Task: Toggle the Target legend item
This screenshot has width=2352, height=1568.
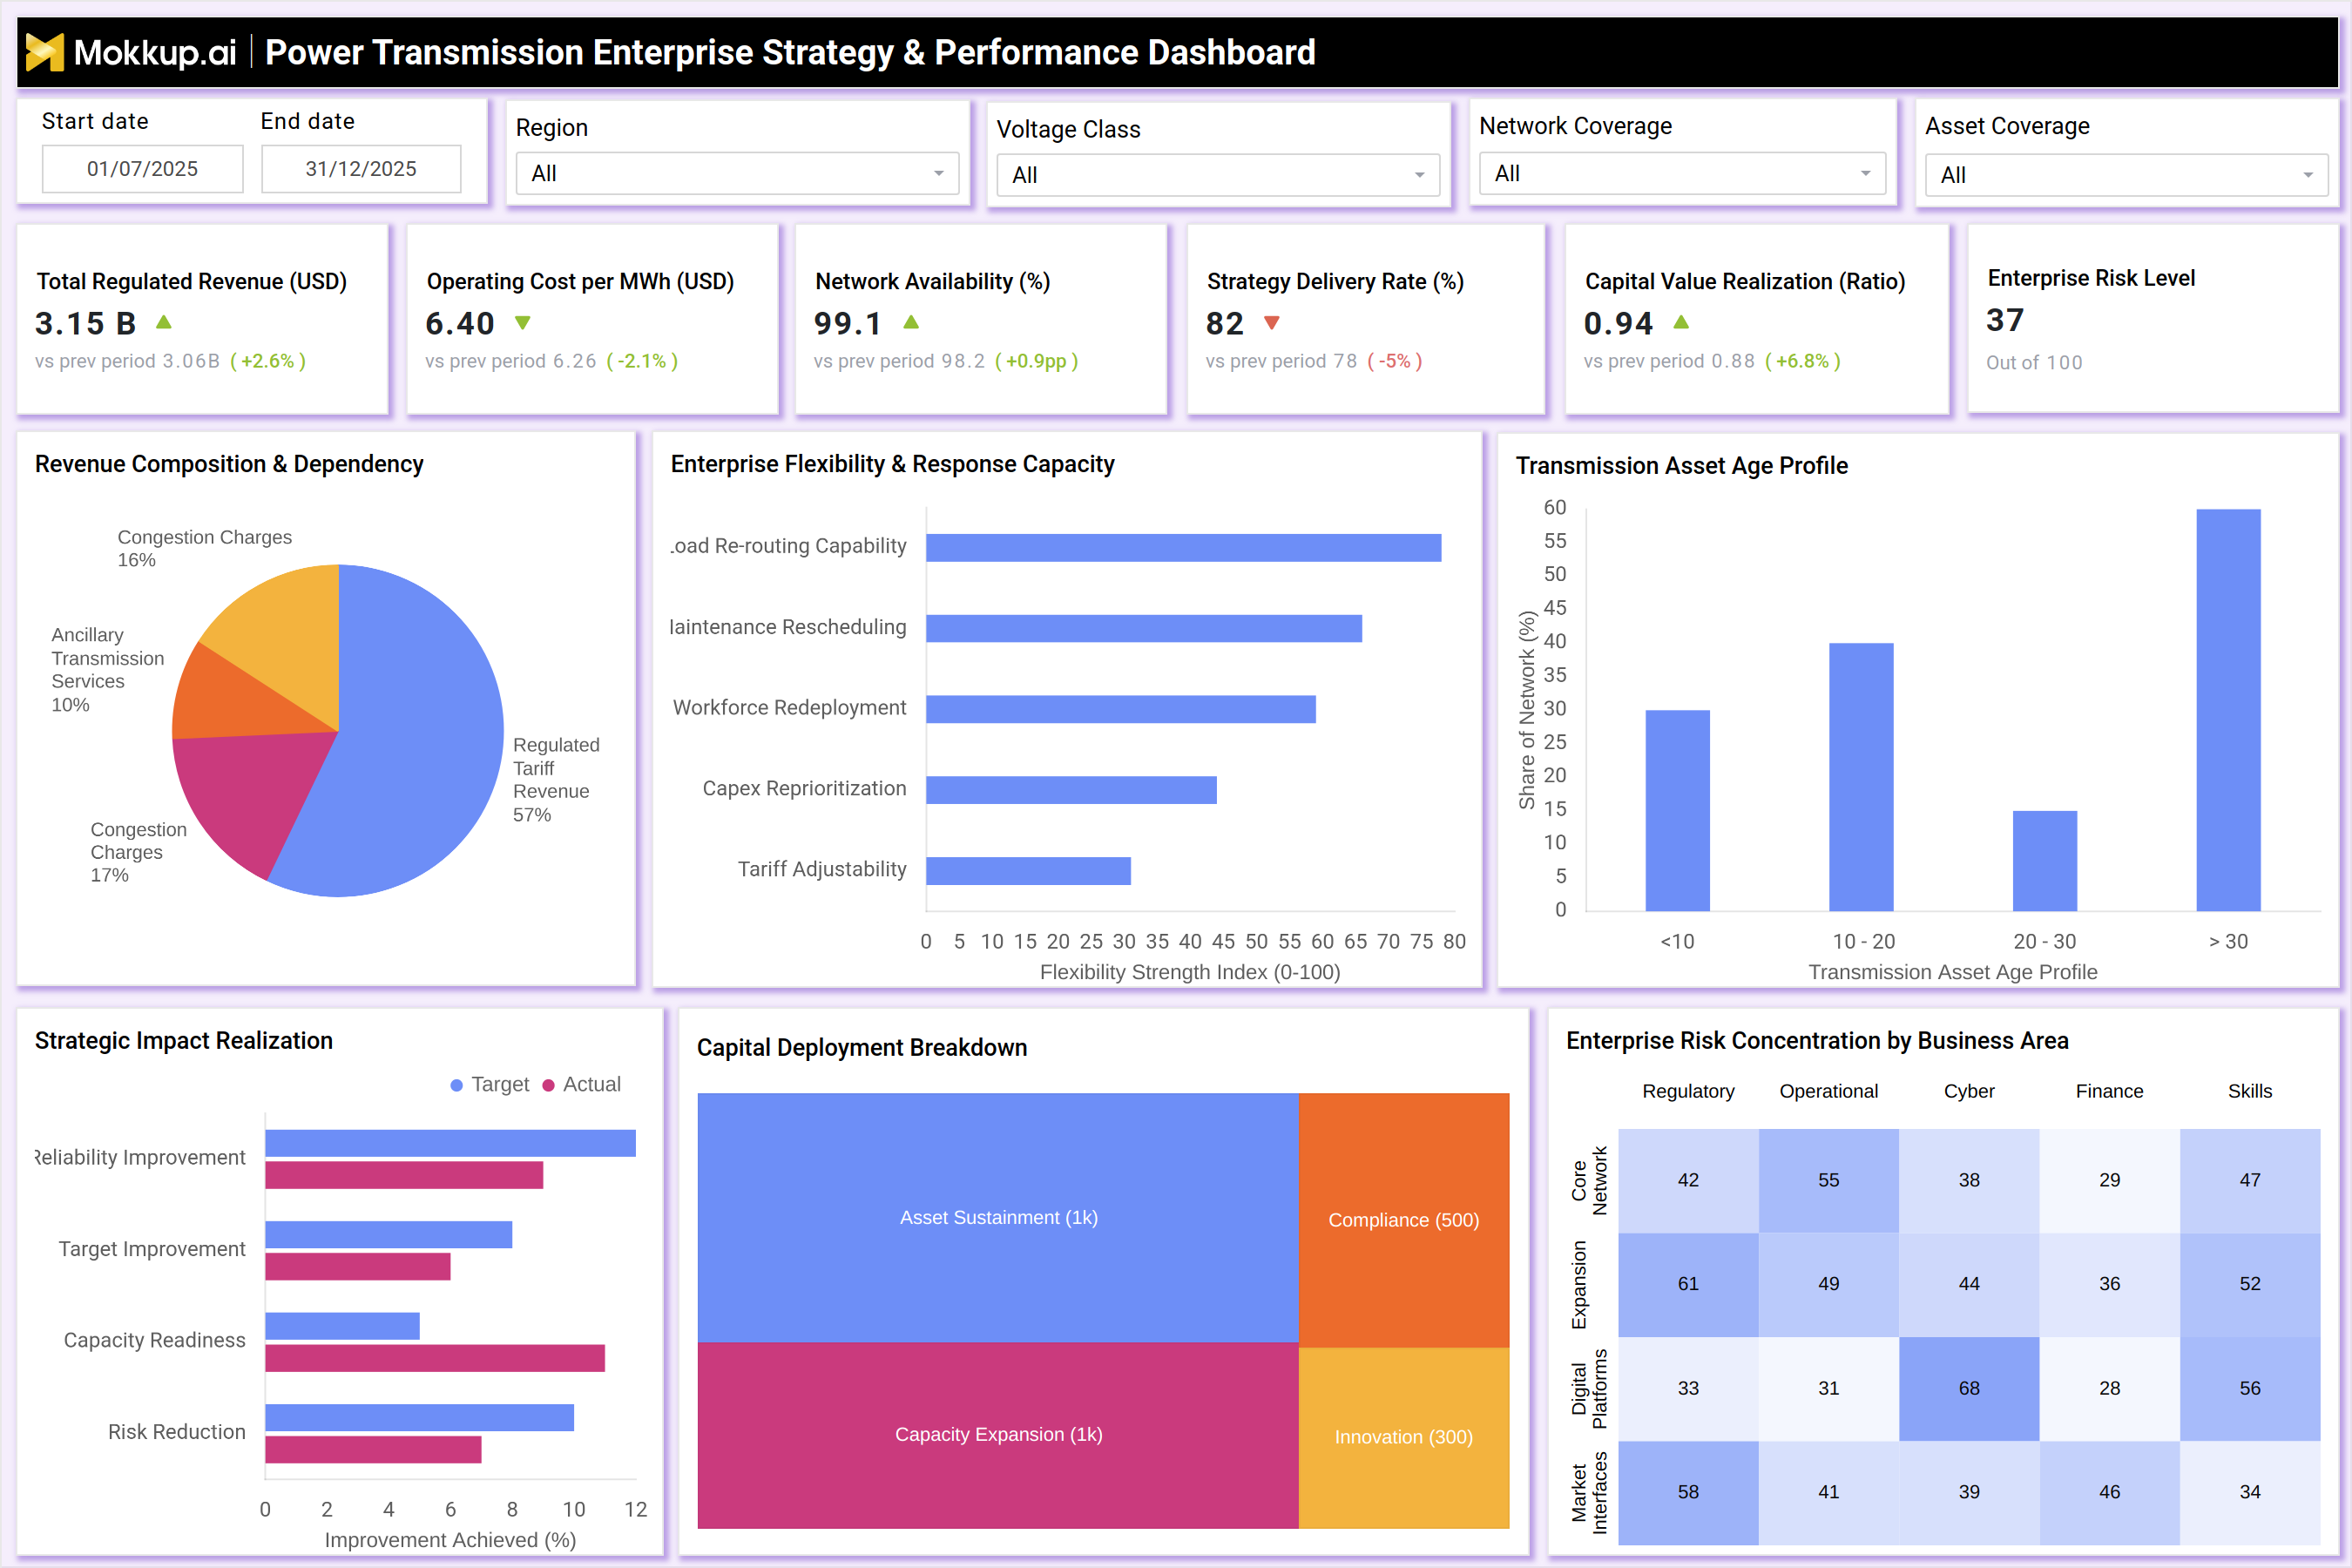Action: point(489,1084)
